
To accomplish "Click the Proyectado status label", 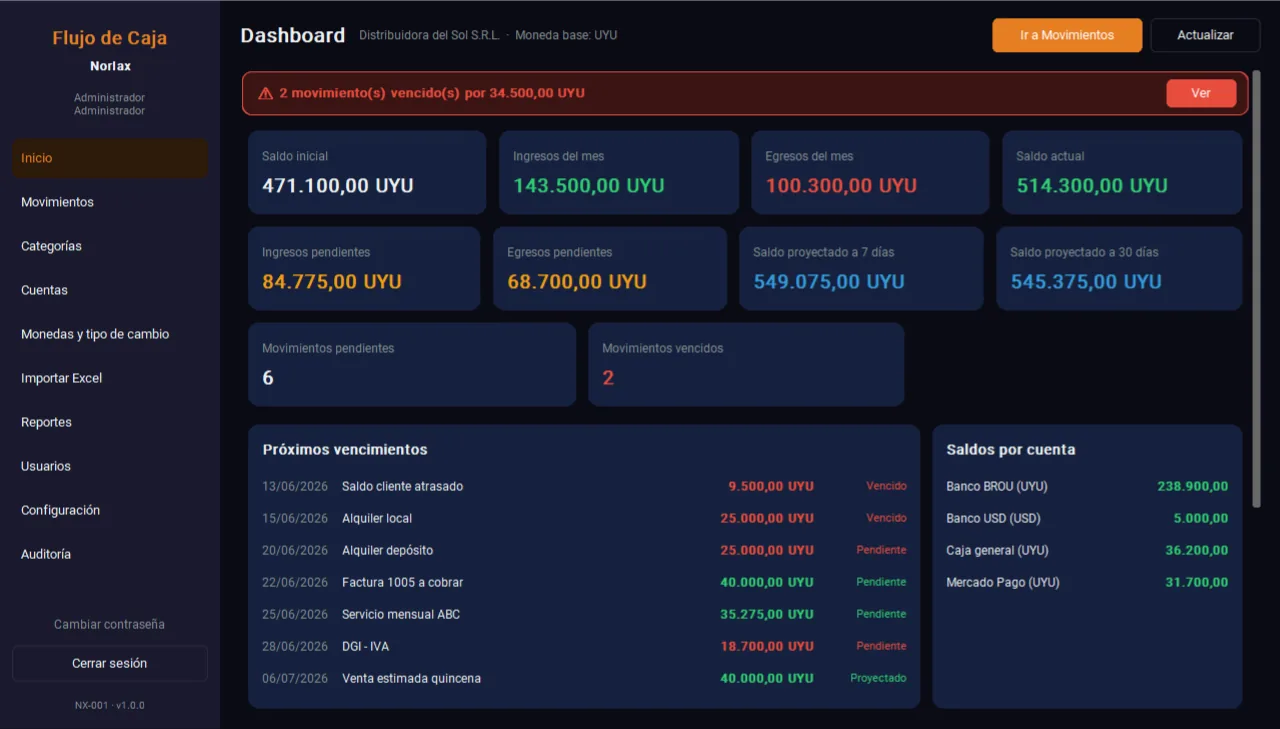I will 878,678.
